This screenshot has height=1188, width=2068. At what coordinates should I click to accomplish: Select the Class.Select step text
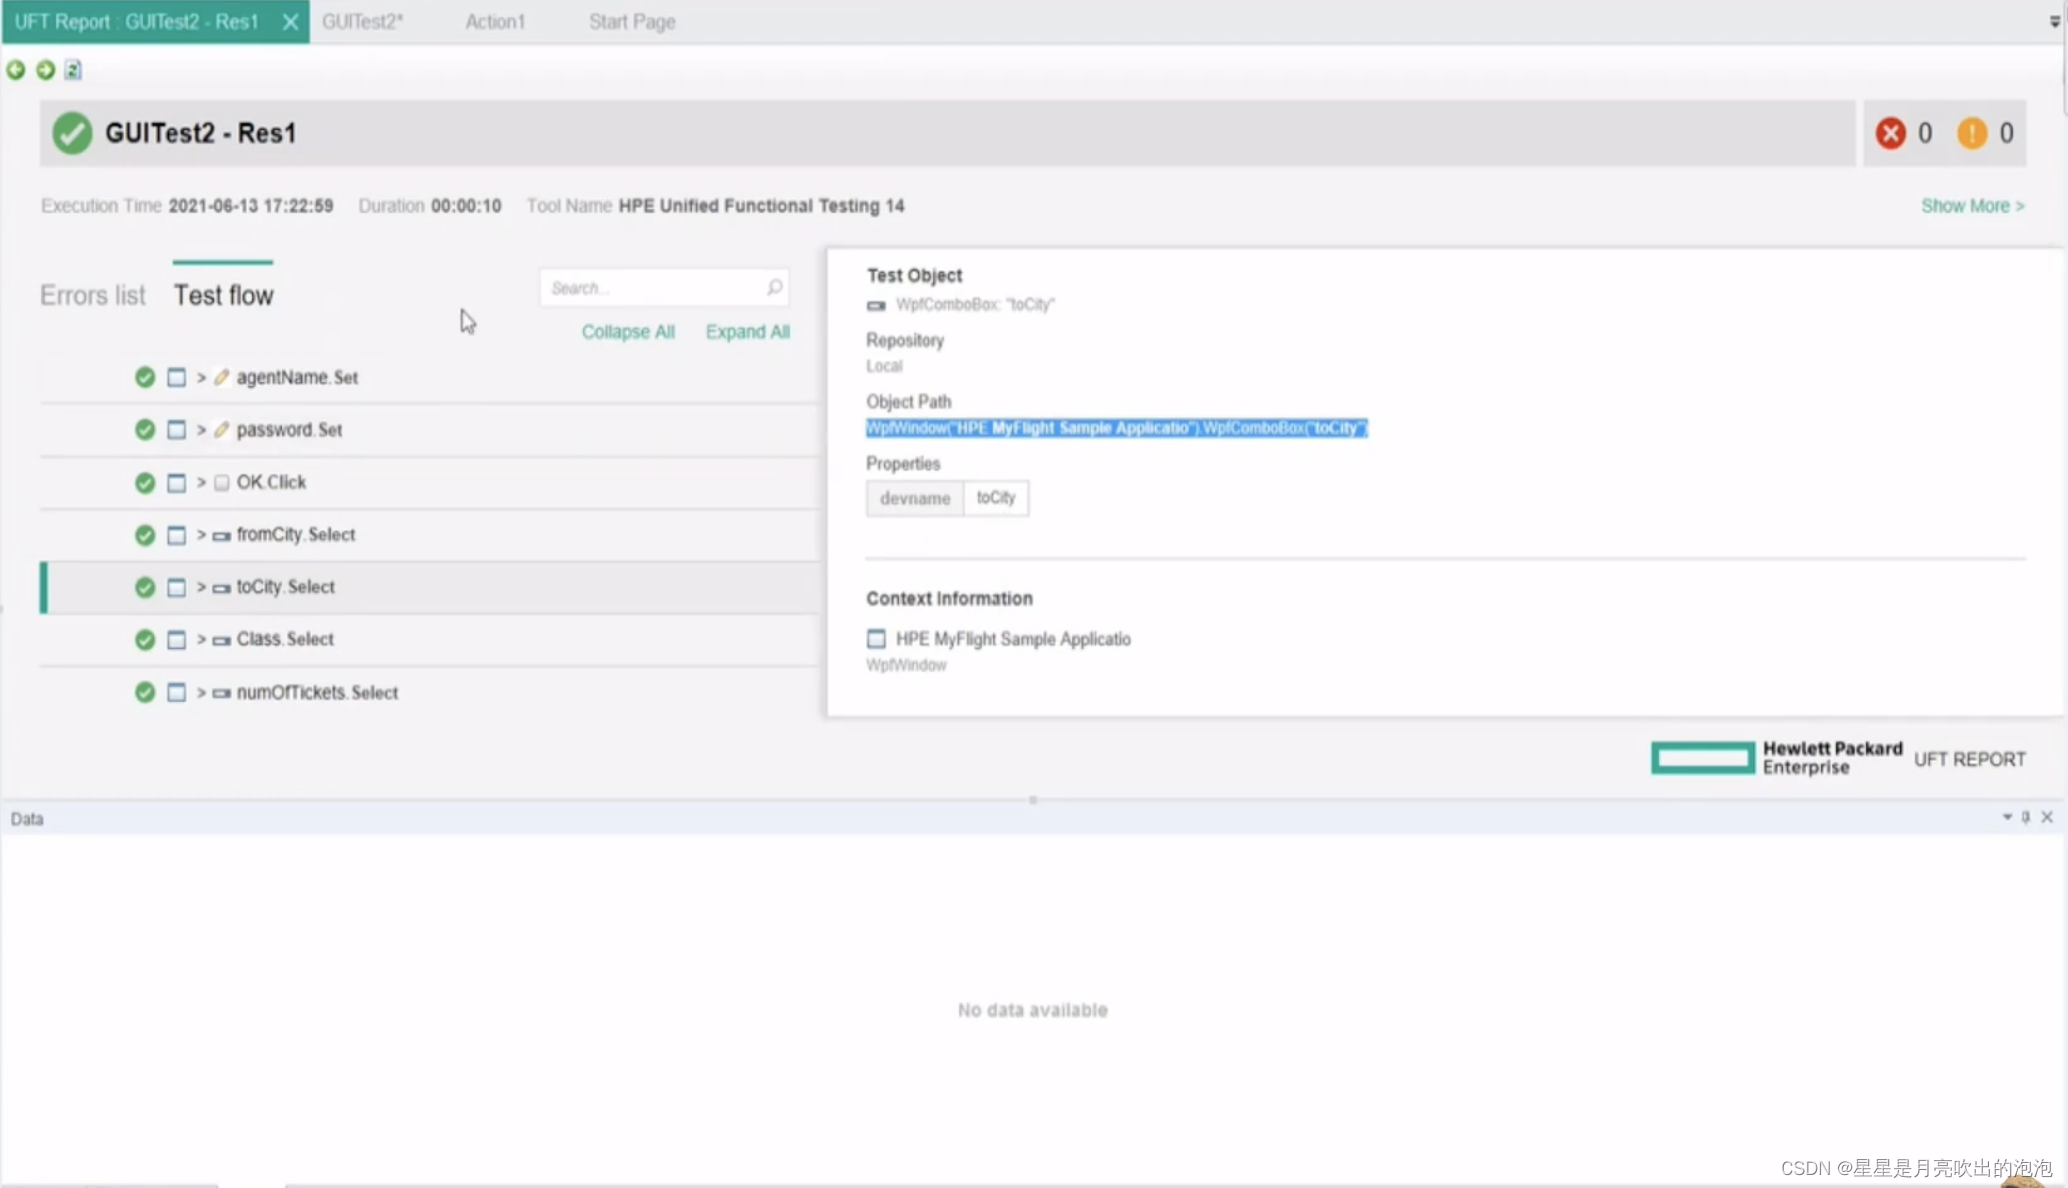coord(285,639)
